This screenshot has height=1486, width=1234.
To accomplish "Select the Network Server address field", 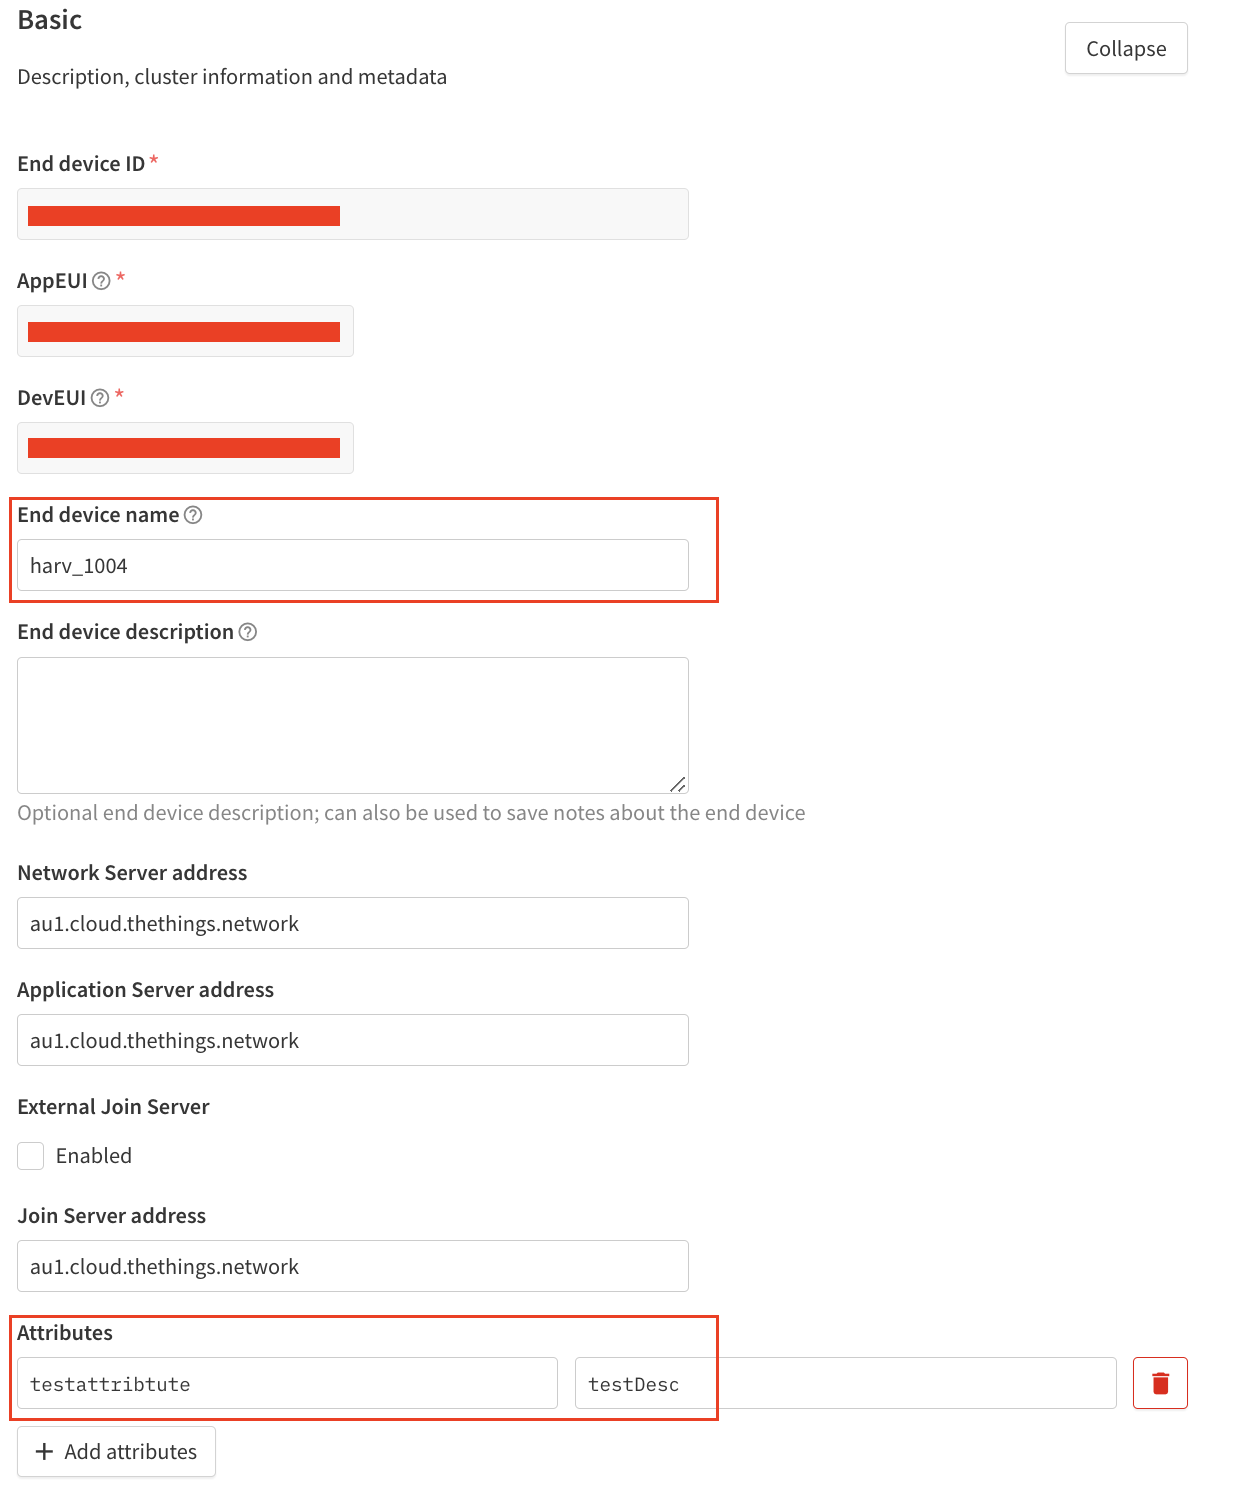I will (x=352, y=923).
